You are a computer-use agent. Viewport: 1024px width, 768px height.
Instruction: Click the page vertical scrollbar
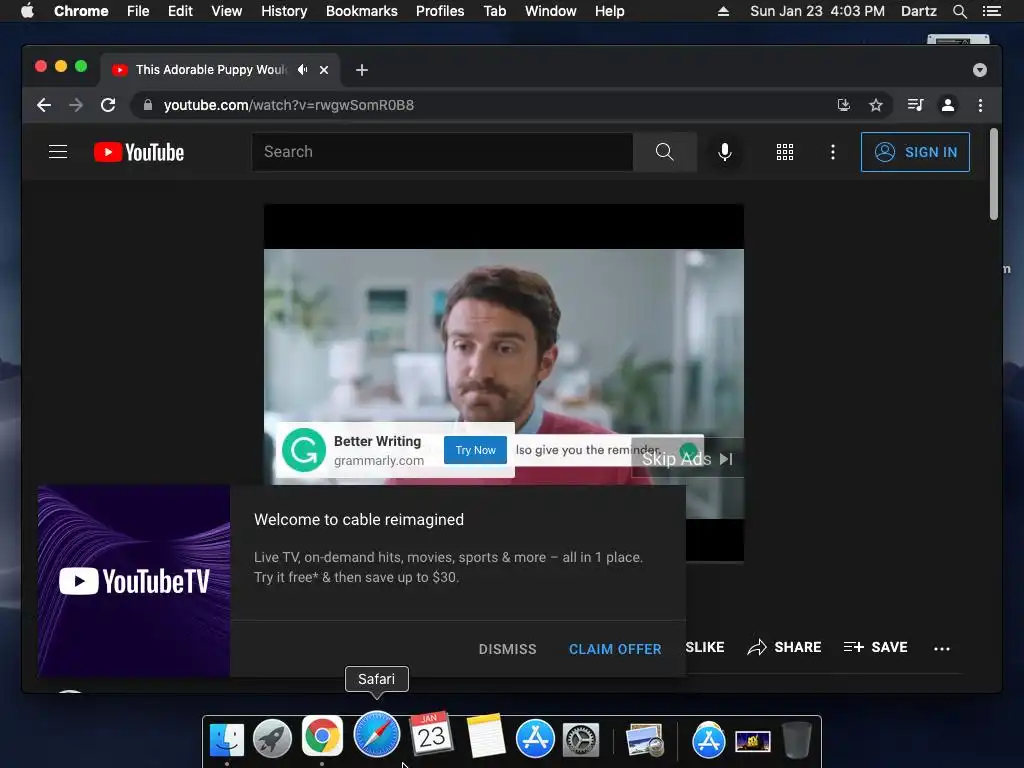pos(993,174)
